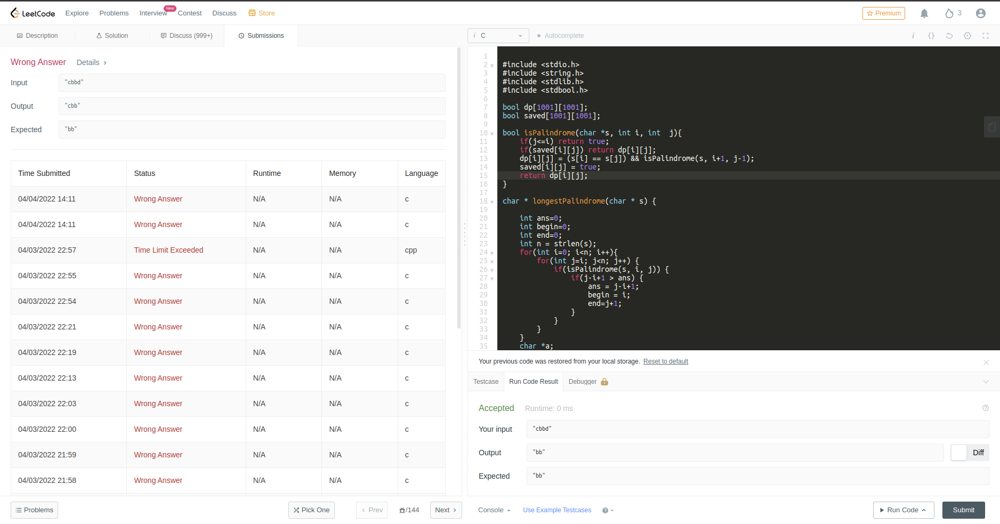Open 04/04/2022 14:11 first Wrong Answer submission
1000x524 pixels.
(x=158, y=199)
